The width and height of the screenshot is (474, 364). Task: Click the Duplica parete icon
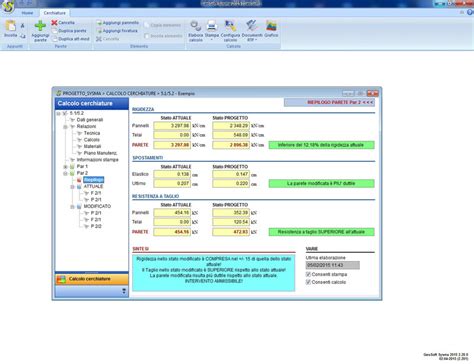tap(54, 31)
